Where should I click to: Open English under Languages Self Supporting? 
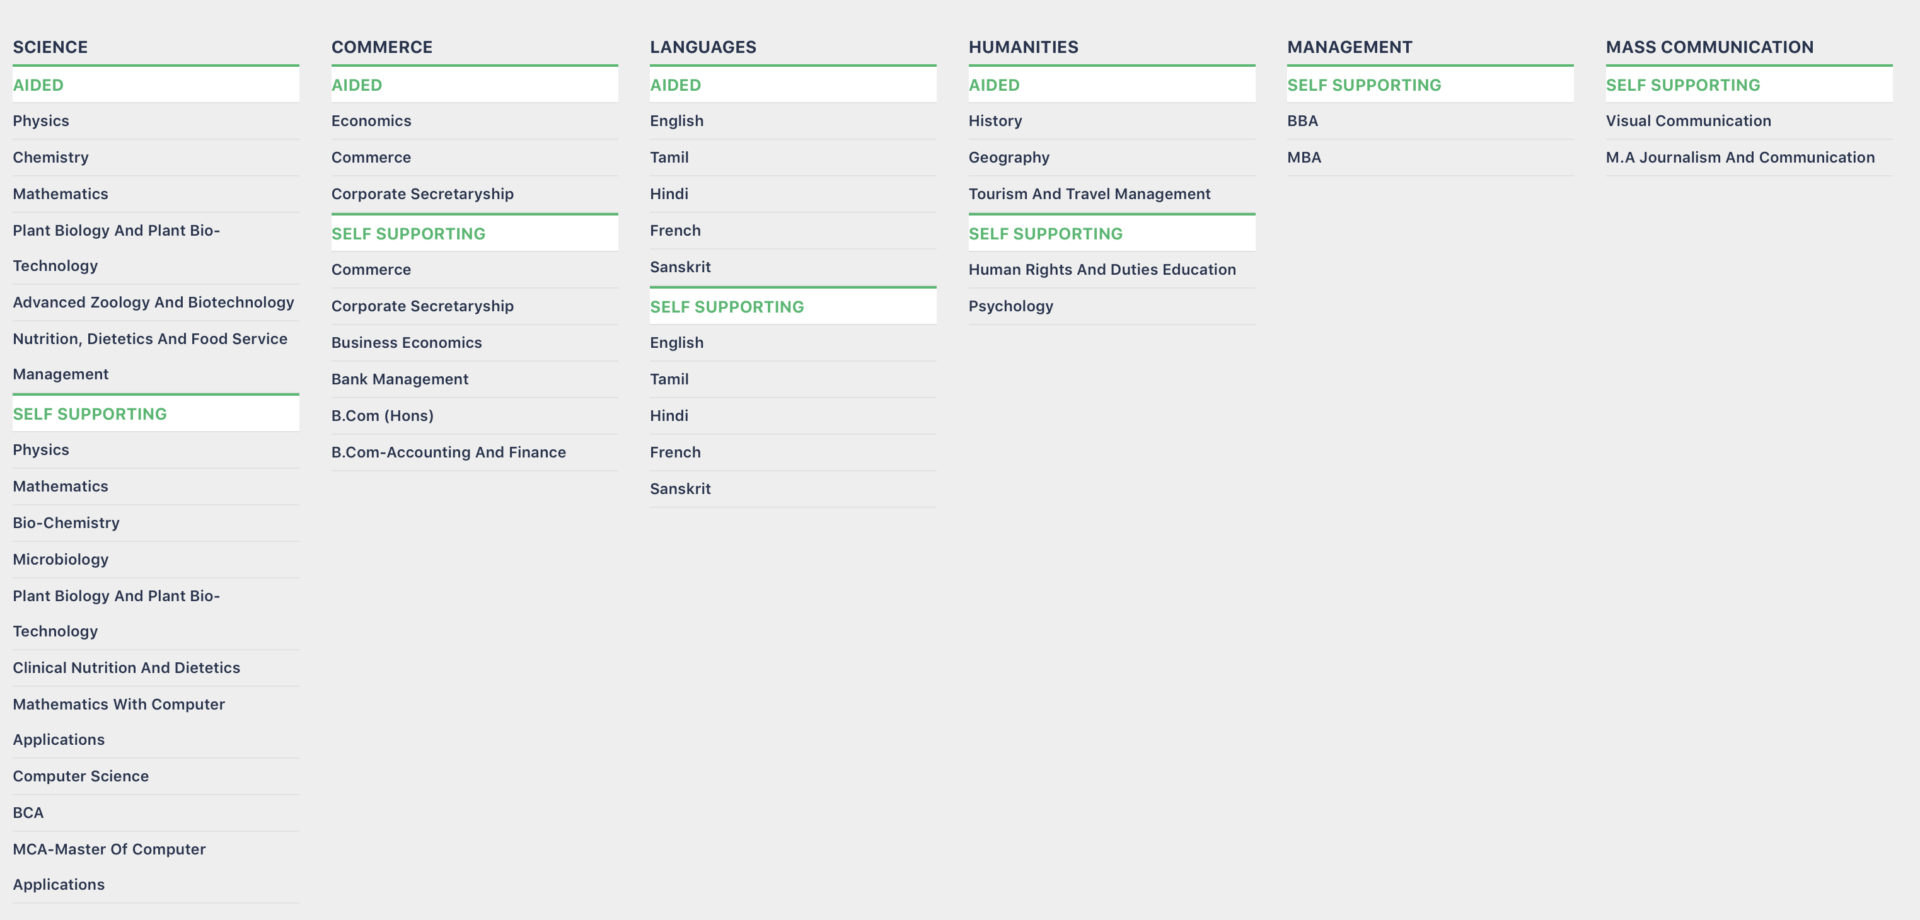click(677, 343)
